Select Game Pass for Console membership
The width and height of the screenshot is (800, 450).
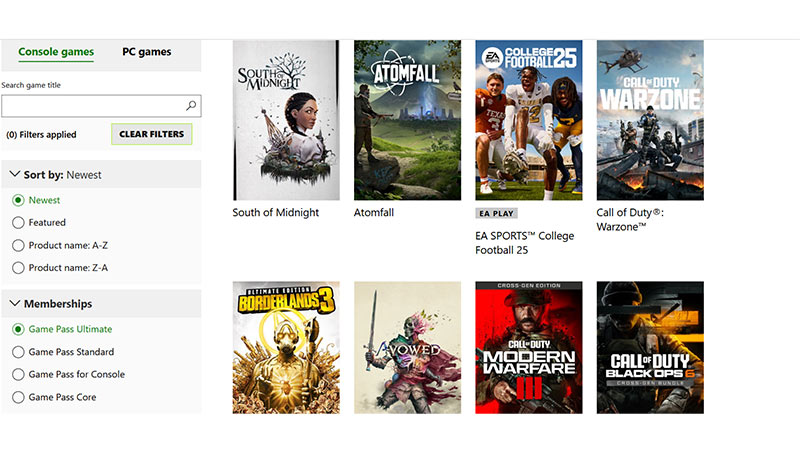point(68,374)
